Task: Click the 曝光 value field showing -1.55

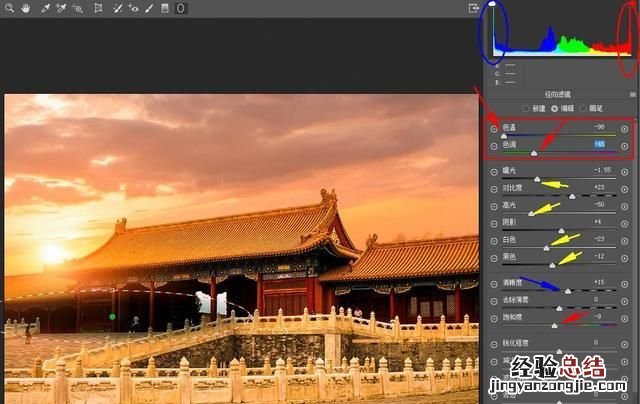Action: 602,170
